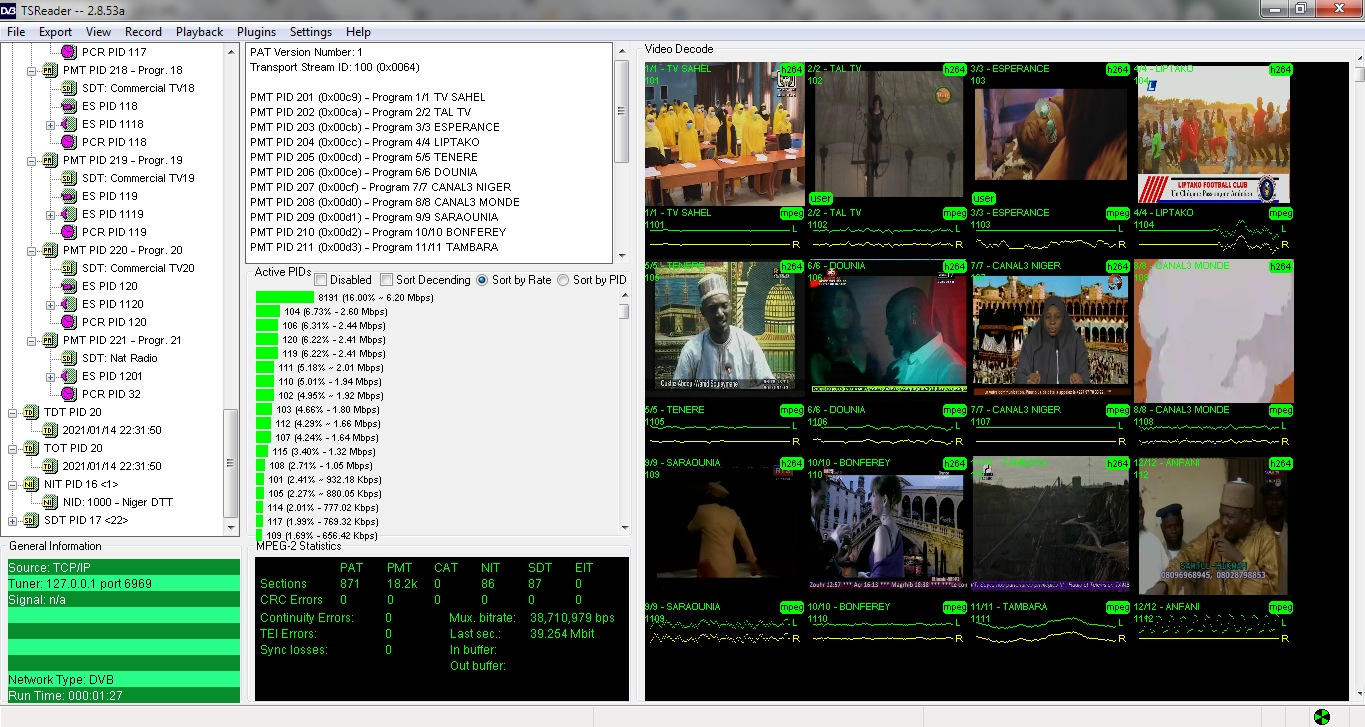Image resolution: width=1365 pixels, height=727 pixels.
Task: Click the clock icon beside PCR PID 32
Action: [x=68, y=394]
